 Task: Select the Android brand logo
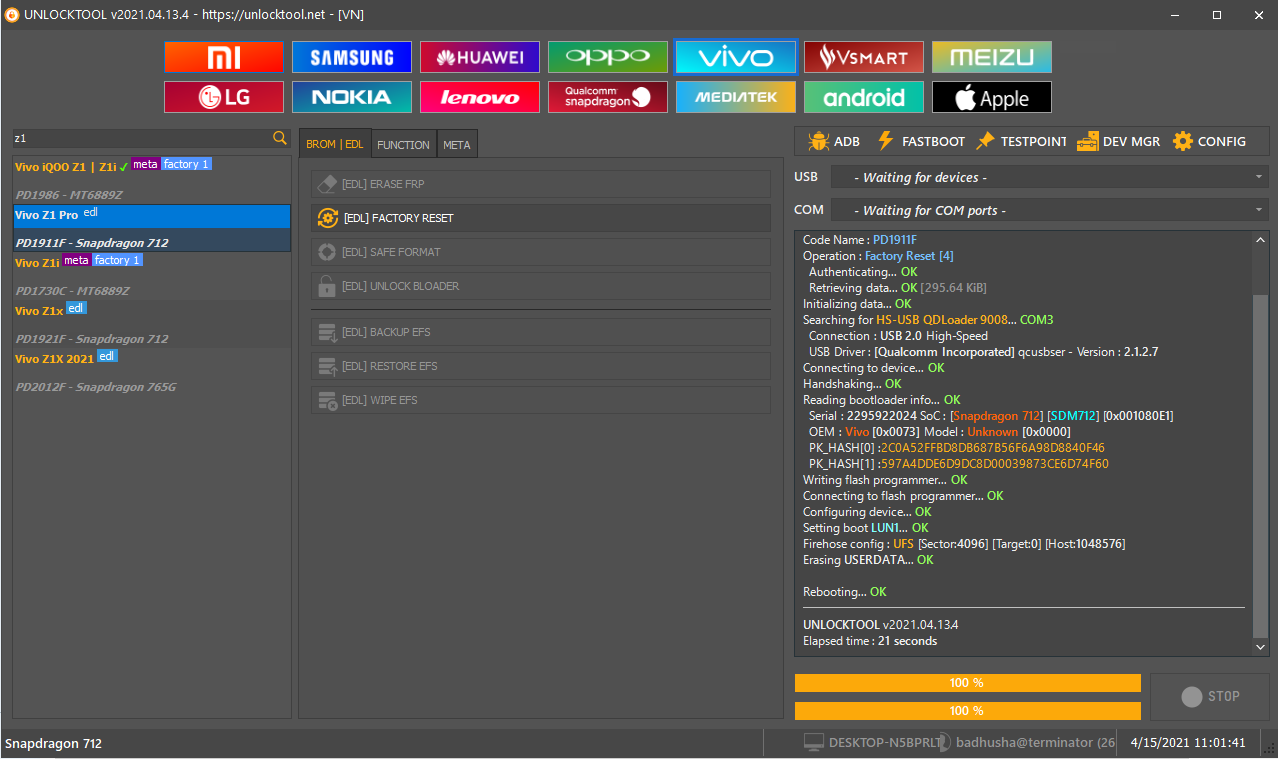[864, 97]
